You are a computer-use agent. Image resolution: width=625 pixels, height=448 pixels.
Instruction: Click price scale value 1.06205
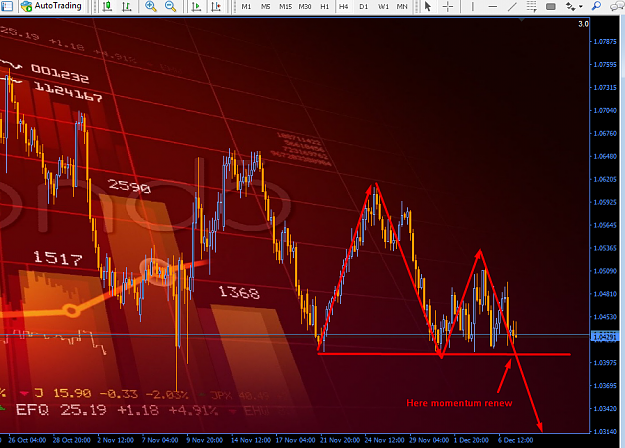605,179
